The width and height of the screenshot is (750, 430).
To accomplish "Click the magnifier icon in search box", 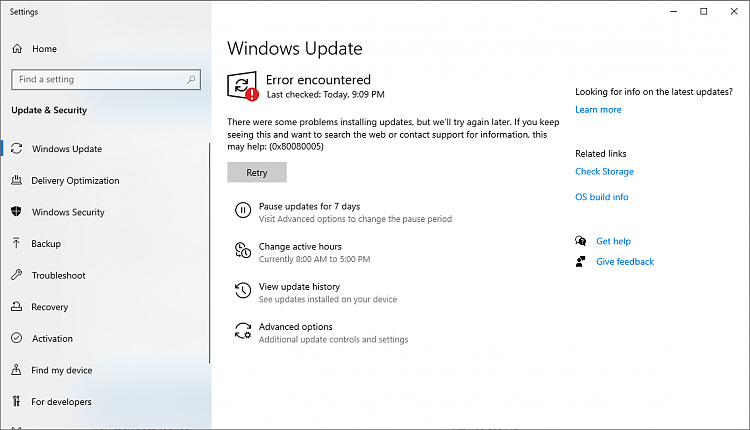I will point(191,79).
